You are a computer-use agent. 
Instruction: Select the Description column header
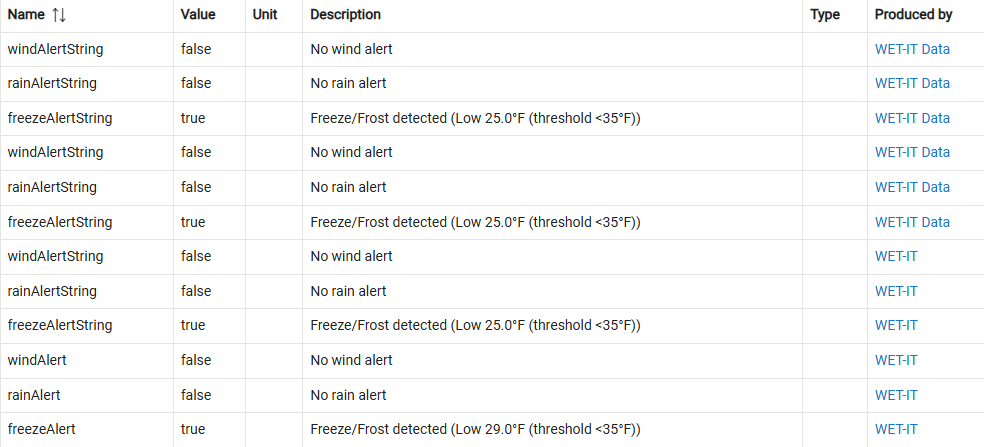pos(345,15)
